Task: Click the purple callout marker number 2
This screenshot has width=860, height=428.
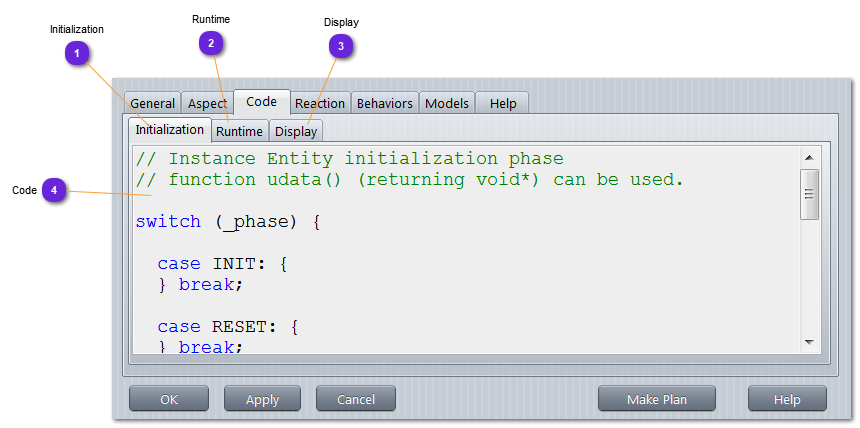Action: point(210,42)
